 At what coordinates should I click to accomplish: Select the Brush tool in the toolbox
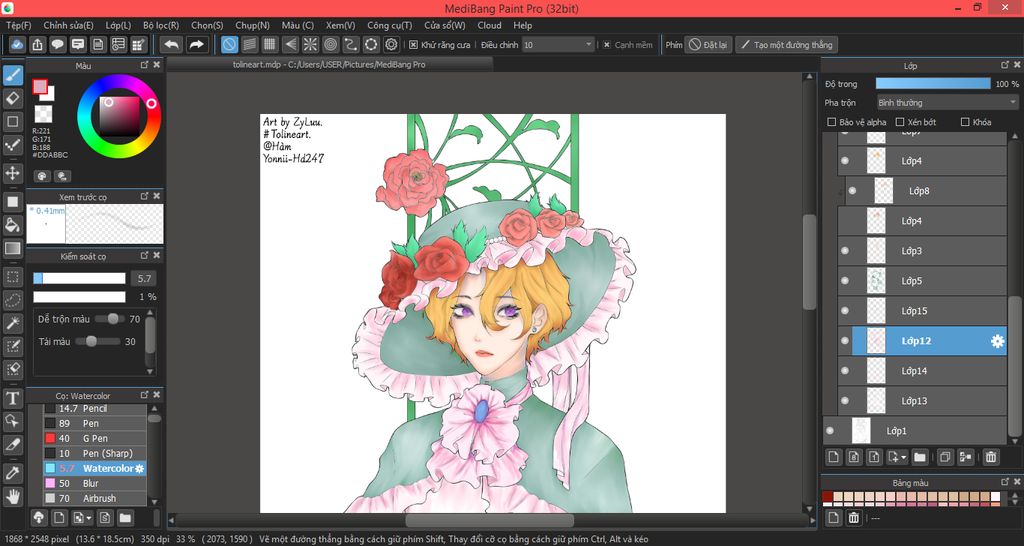click(12, 75)
